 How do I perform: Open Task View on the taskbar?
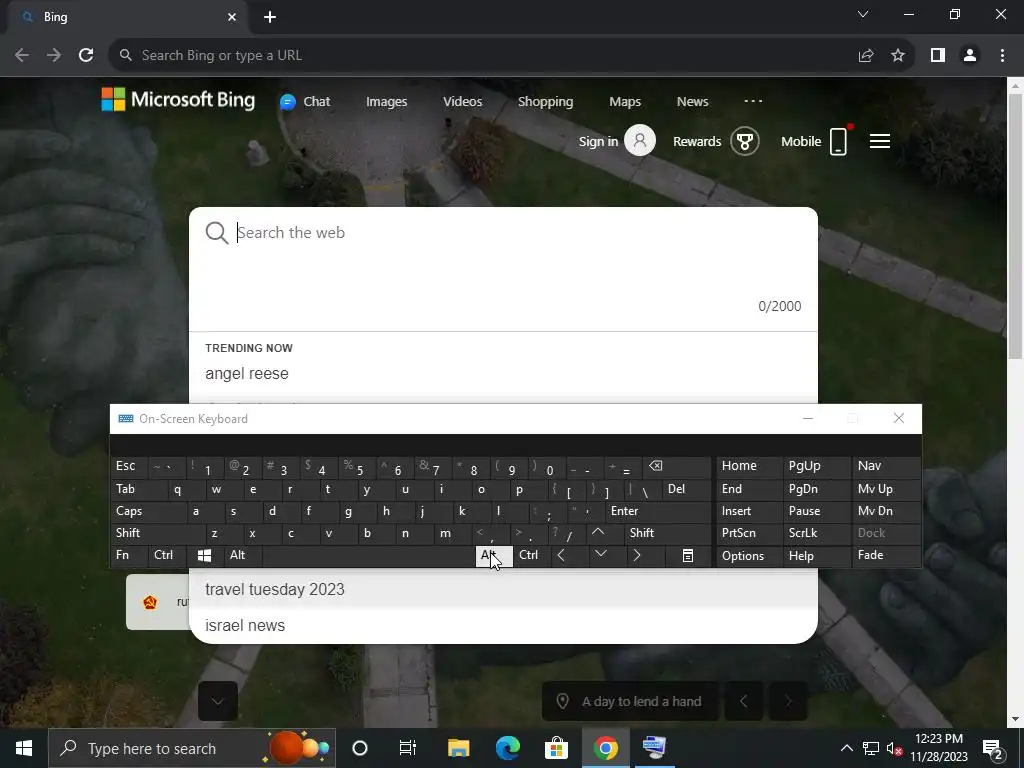tap(408, 748)
